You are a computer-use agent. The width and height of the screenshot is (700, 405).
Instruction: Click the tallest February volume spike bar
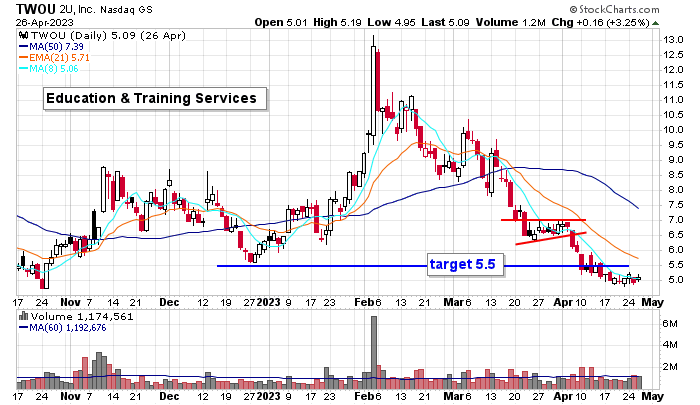374,353
